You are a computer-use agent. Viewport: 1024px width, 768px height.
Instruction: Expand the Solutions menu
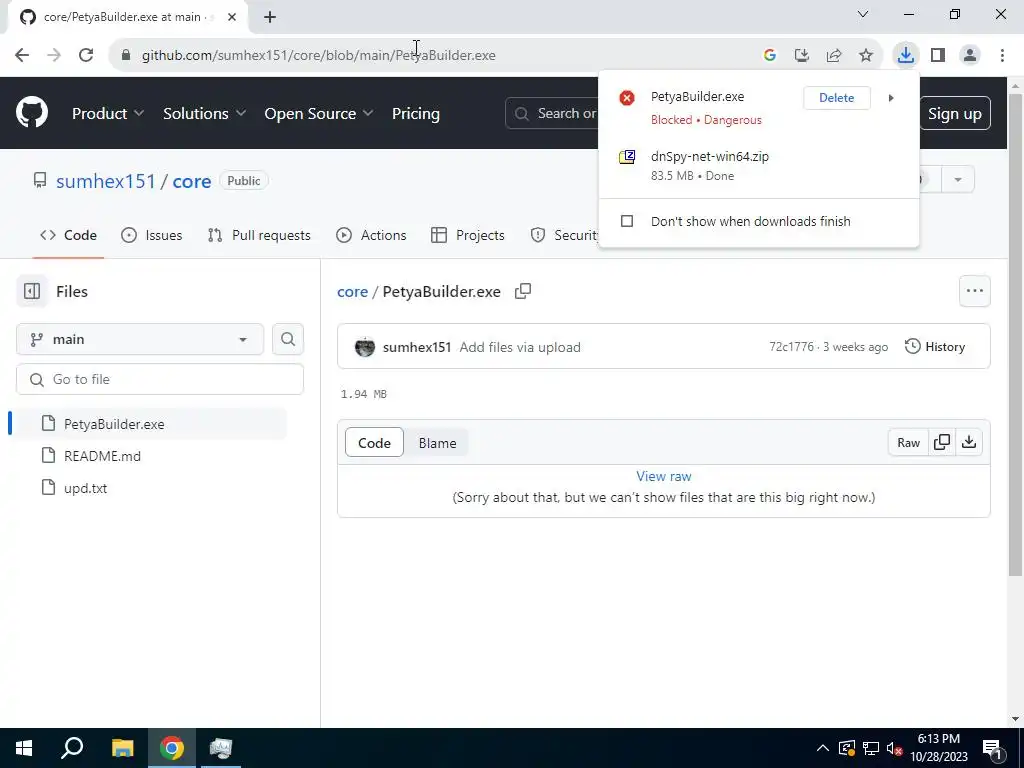204,114
